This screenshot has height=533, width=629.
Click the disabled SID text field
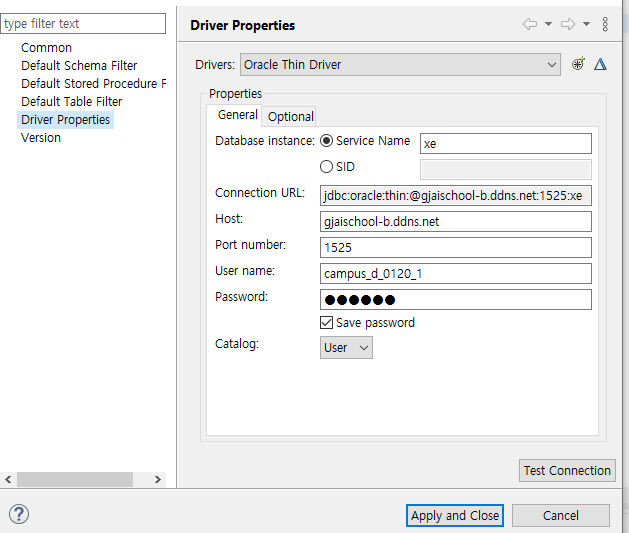[x=505, y=169]
